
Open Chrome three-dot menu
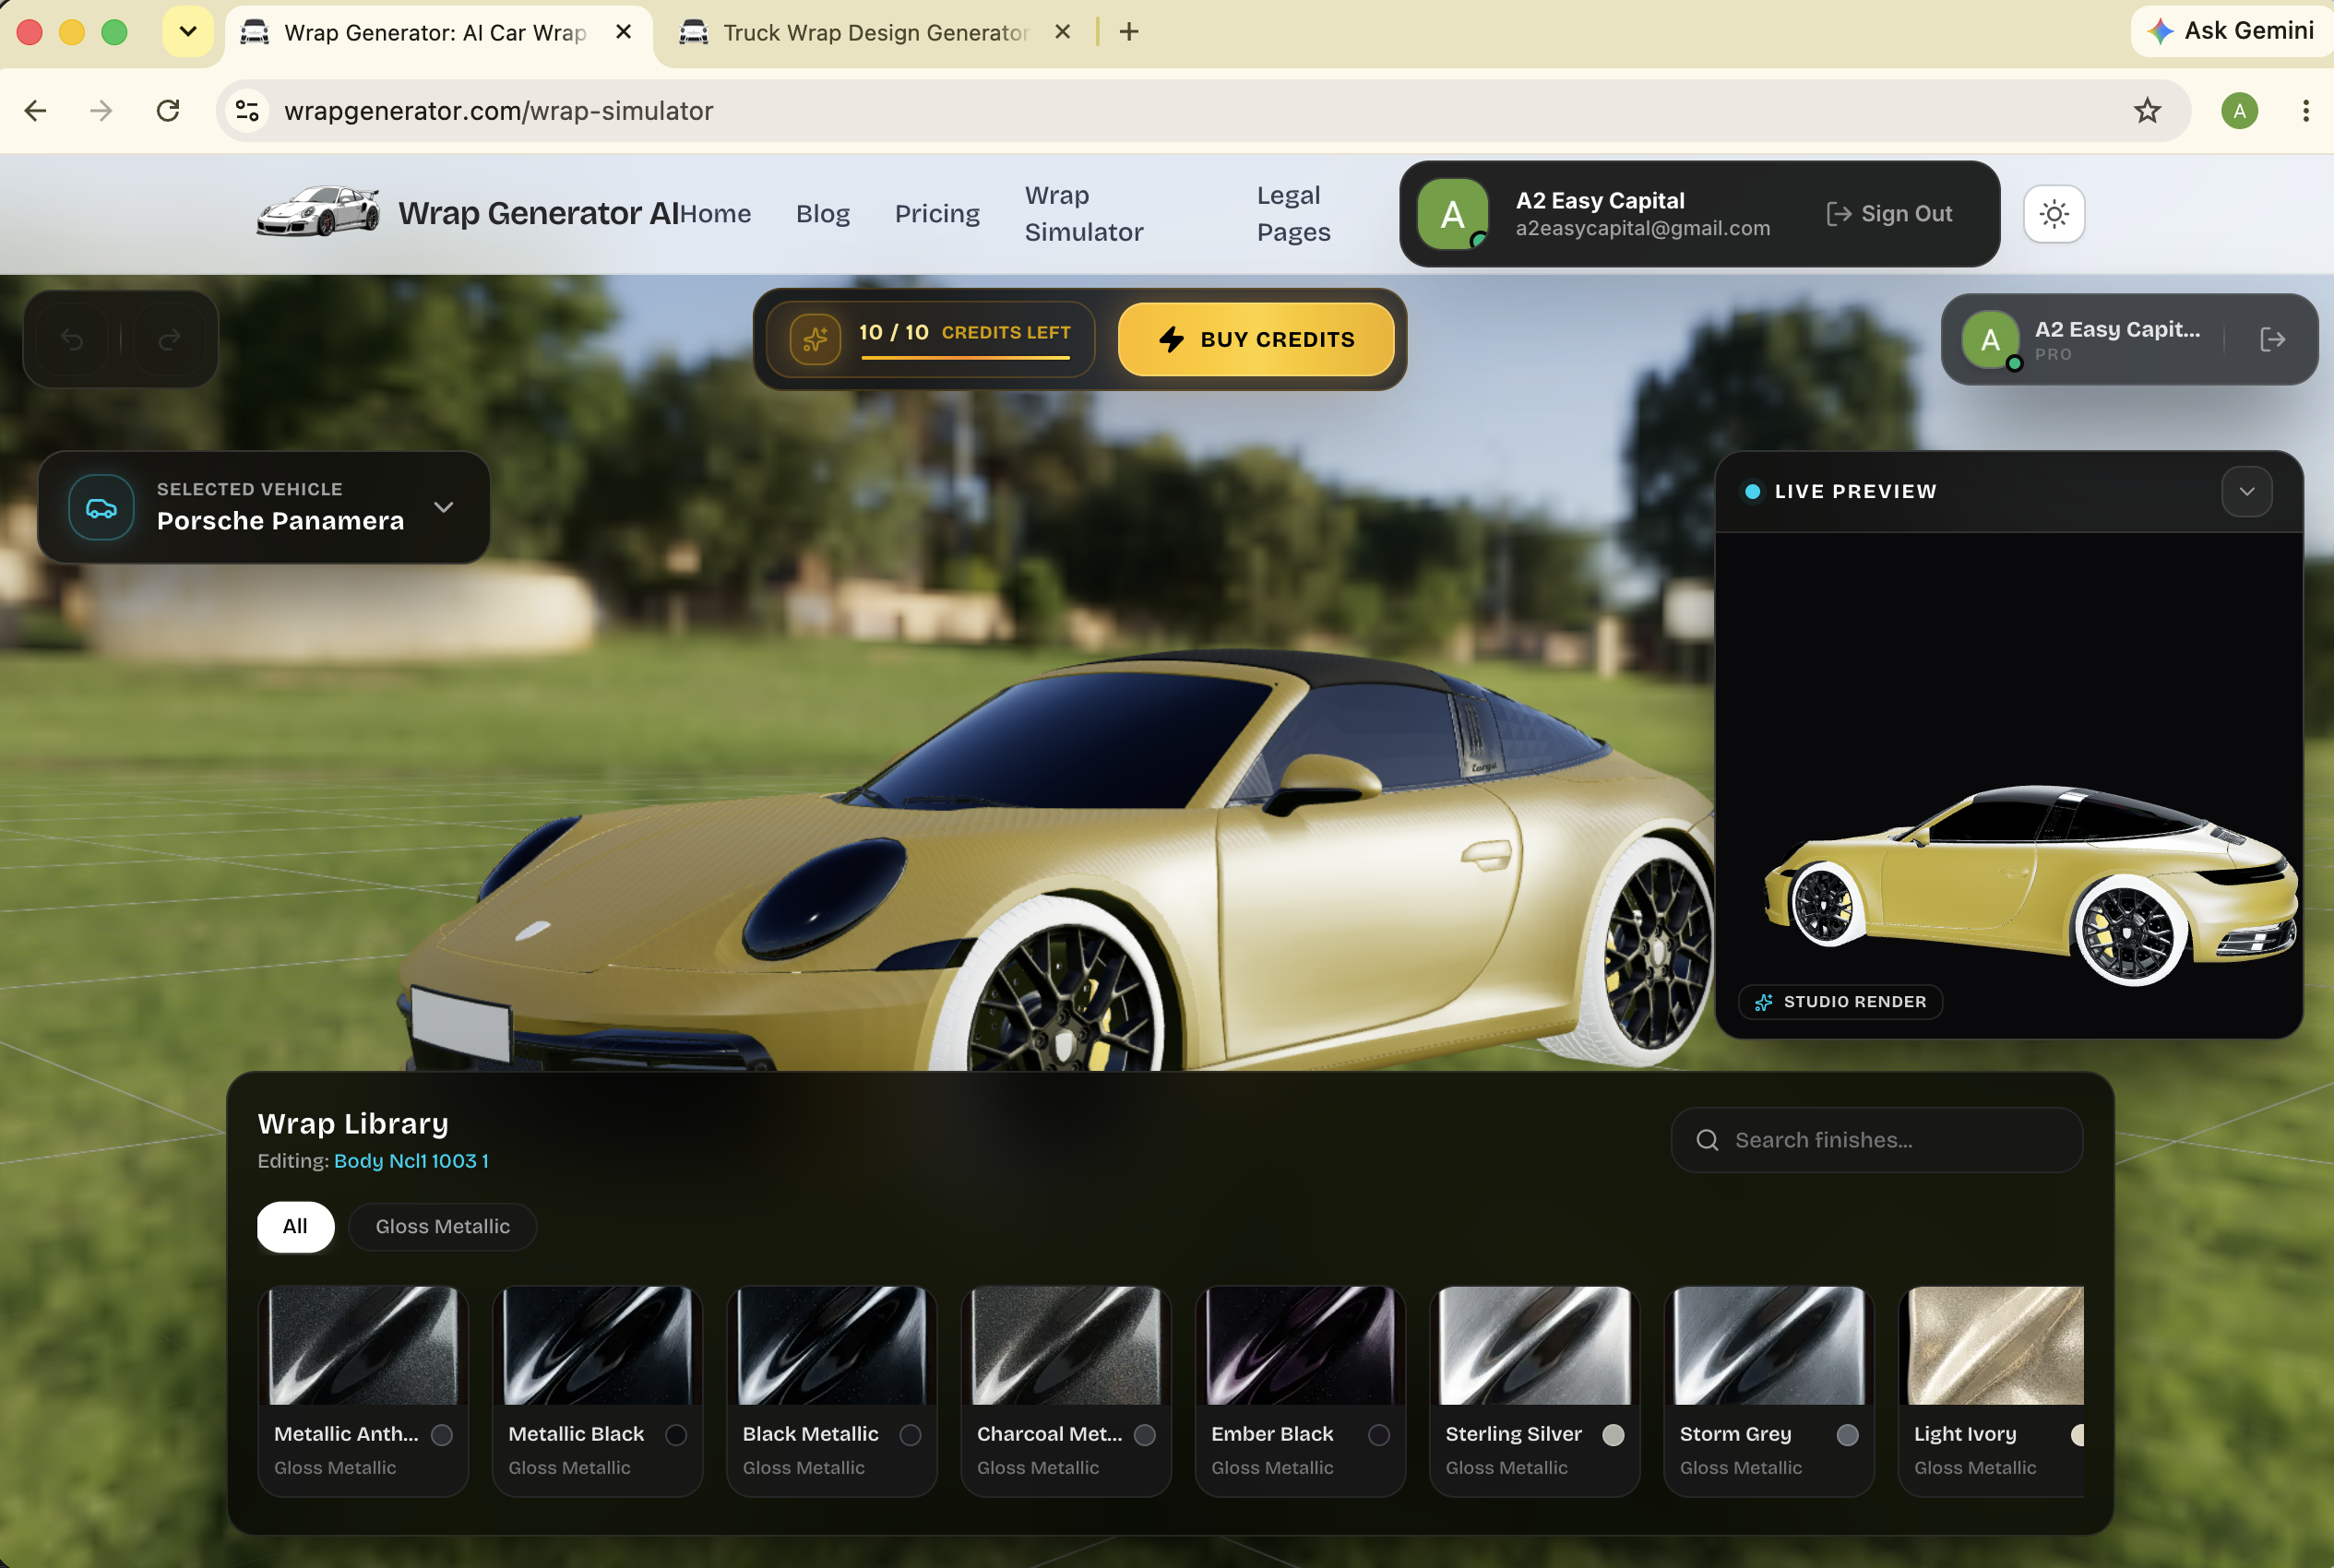click(x=2306, y=111)
